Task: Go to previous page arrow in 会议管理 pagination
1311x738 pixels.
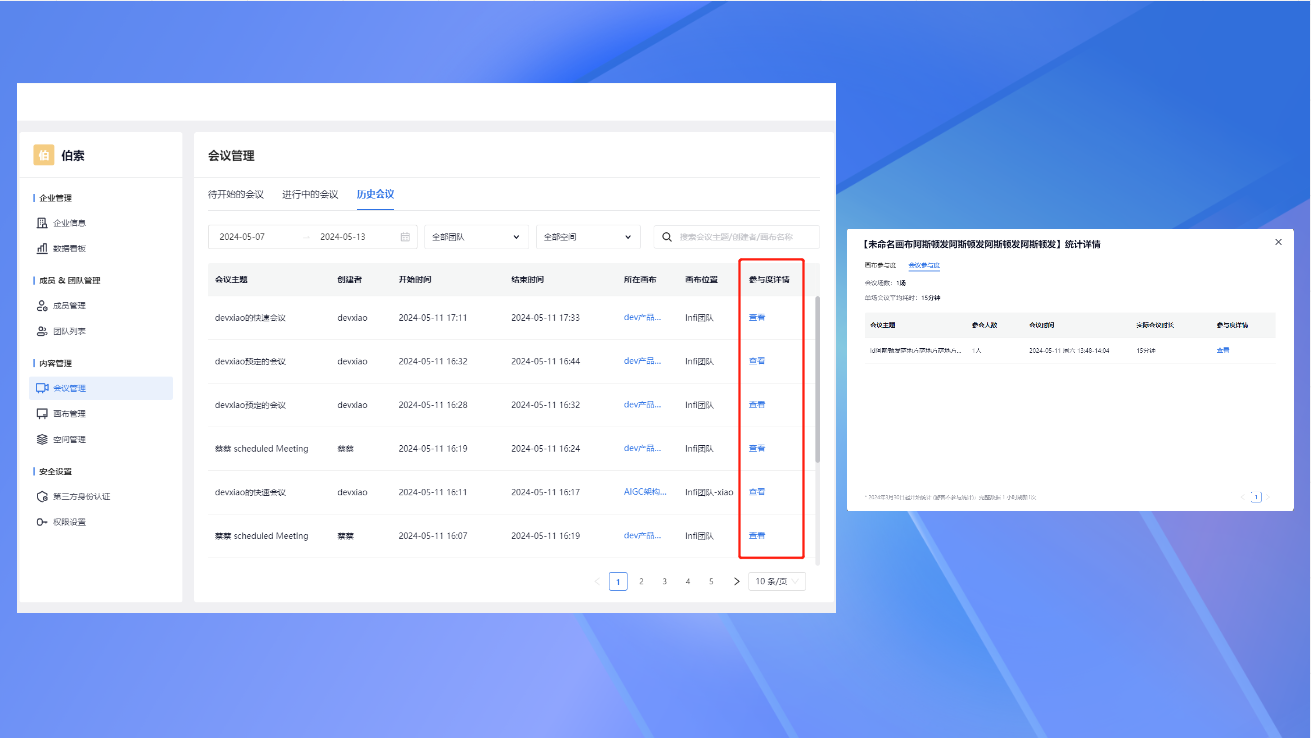Action: [x=597, y=581]
